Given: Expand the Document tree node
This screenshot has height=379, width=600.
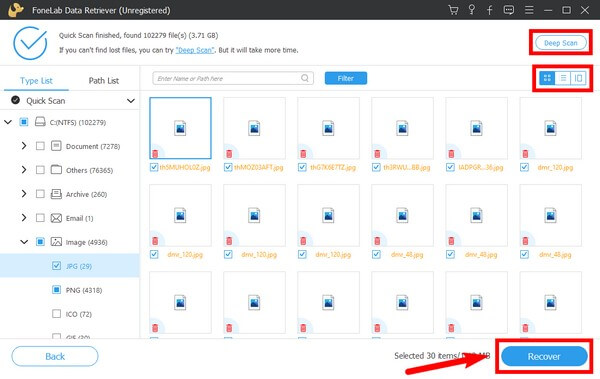Looking at the screenshot, I should tap(24, 146).
